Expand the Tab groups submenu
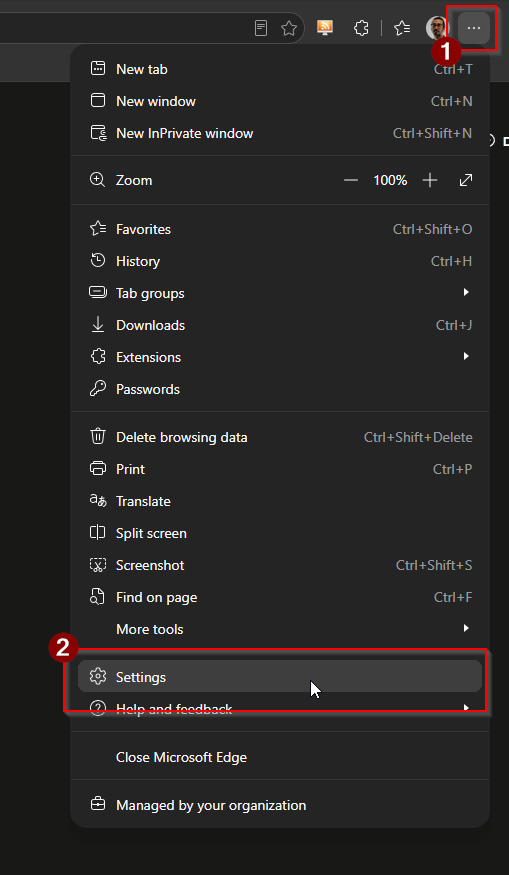This screenshot has height=875, width=509. pos(280,293)
